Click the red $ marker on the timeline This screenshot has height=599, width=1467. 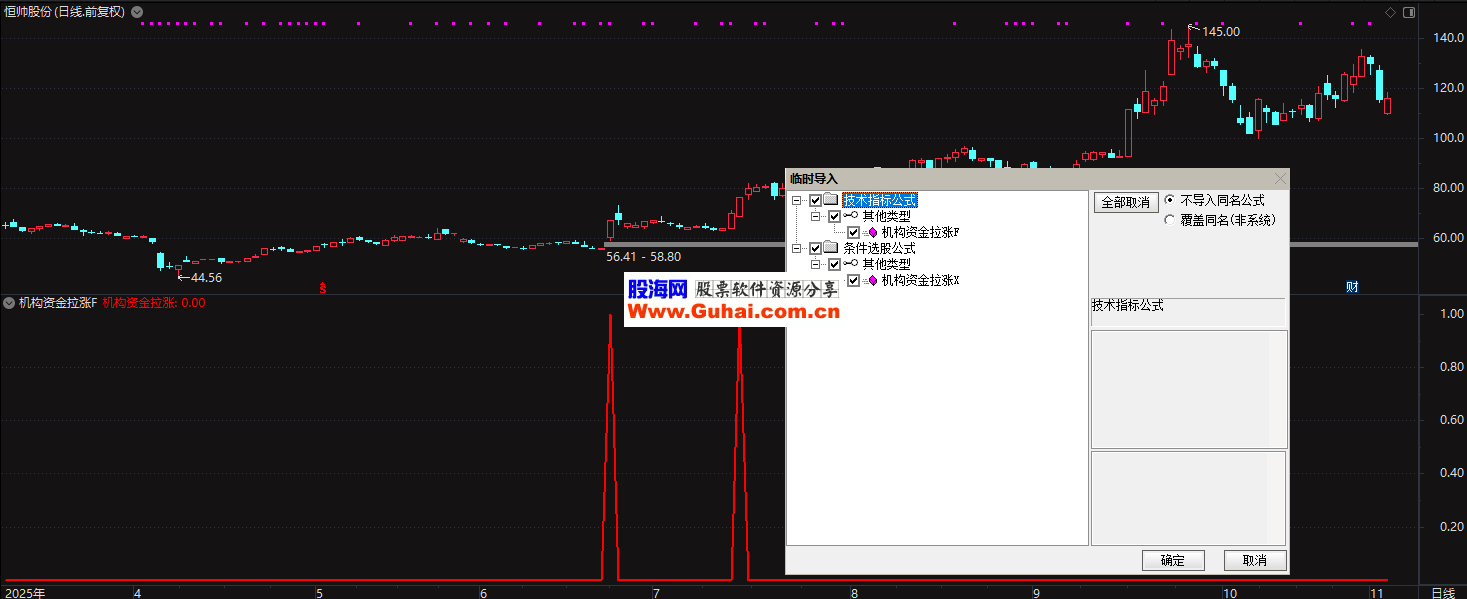[x=323, y=288]
